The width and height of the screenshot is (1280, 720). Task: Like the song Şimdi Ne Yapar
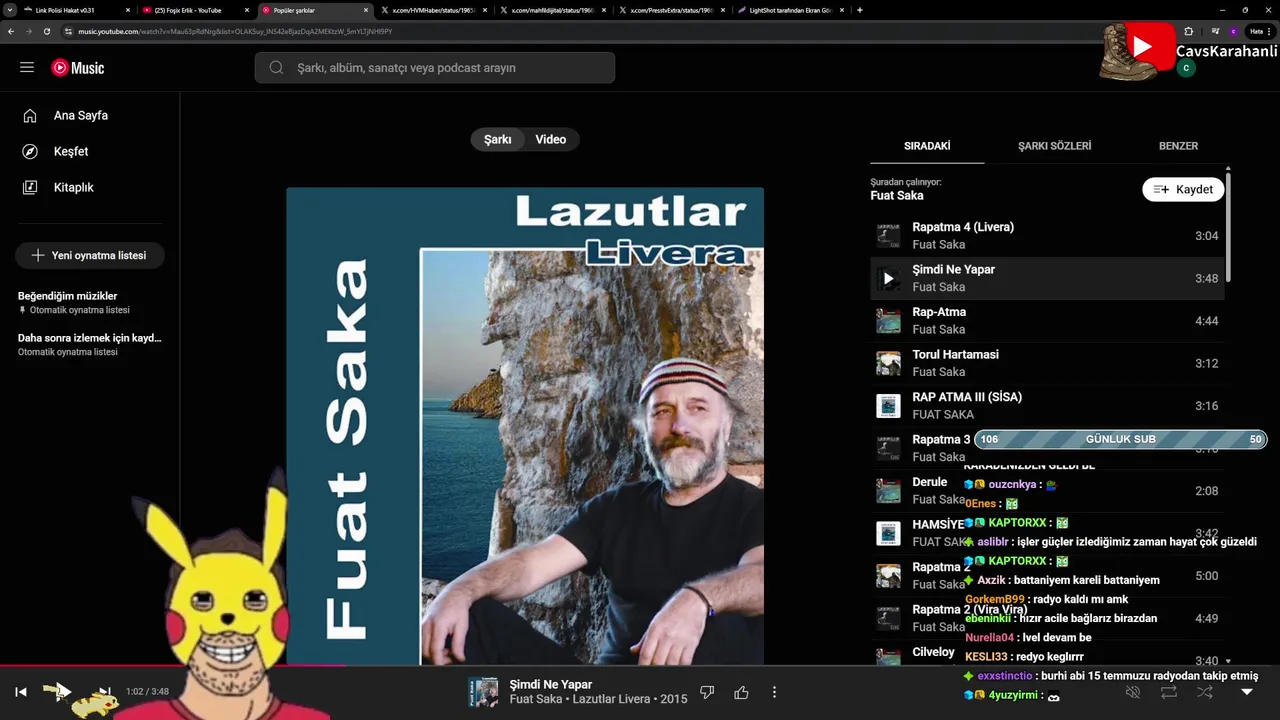pyautogui.click(x=741, y=692)
